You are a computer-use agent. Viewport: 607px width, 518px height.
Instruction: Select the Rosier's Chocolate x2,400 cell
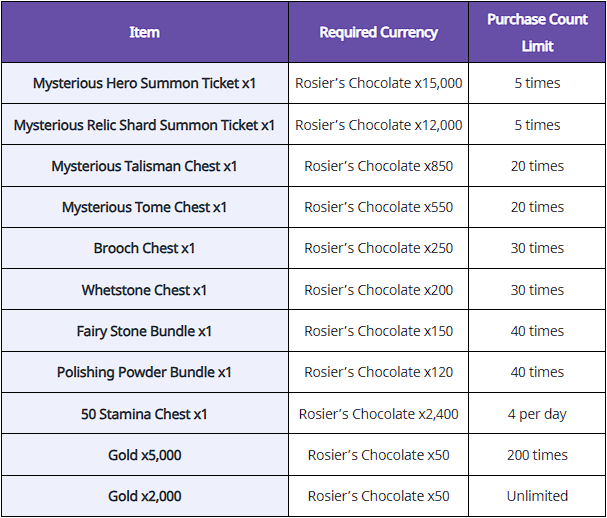[378, 413]
